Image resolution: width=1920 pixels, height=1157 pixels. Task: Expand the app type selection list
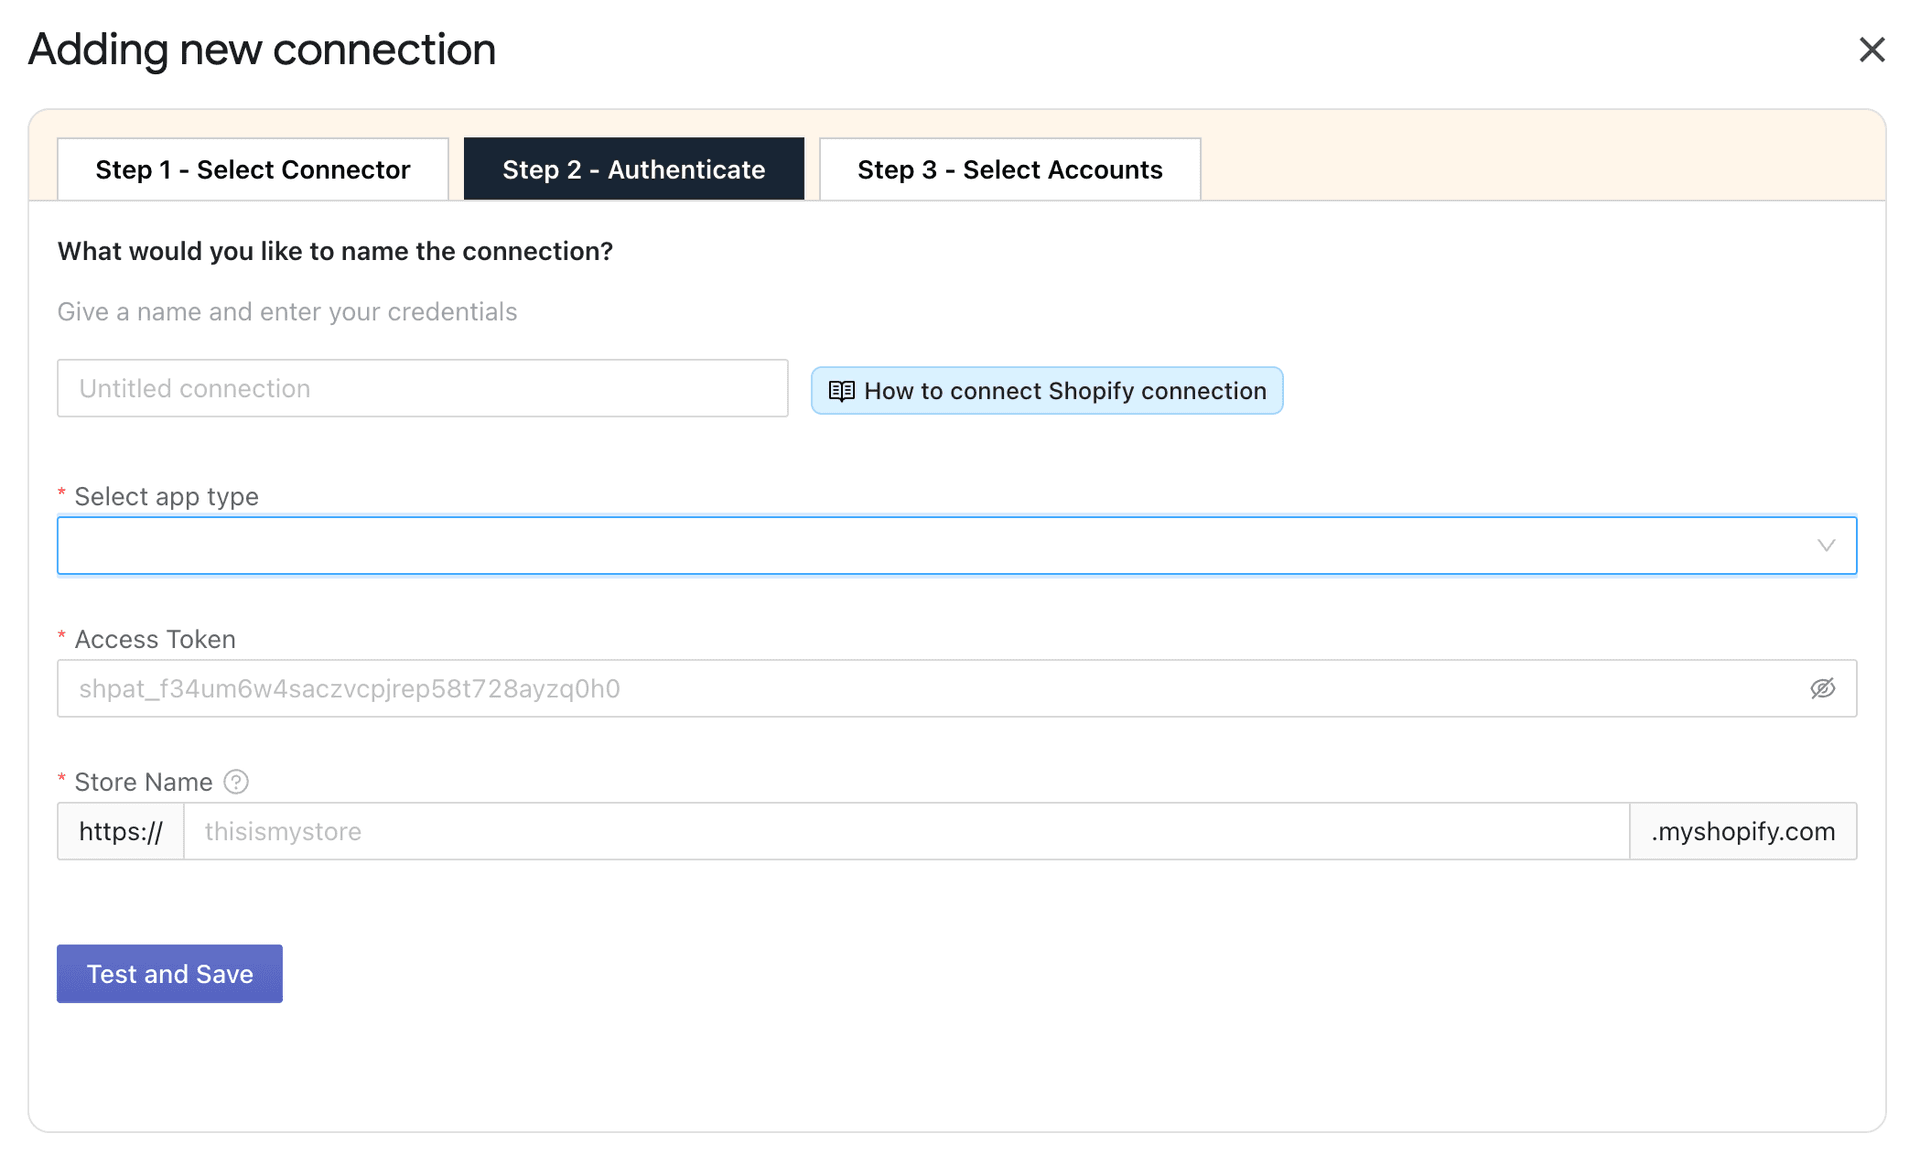tap(956, 545)
